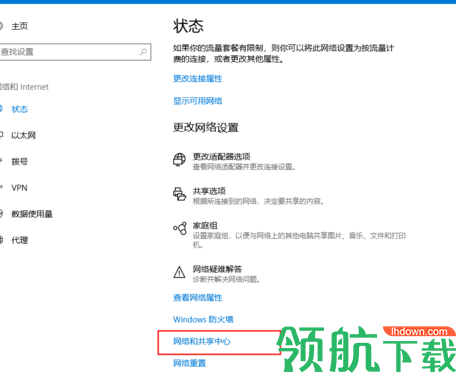The width and height of the screenshot is (456, 379).
Task: Focus the 查找设置 search field
Action: 75,52
